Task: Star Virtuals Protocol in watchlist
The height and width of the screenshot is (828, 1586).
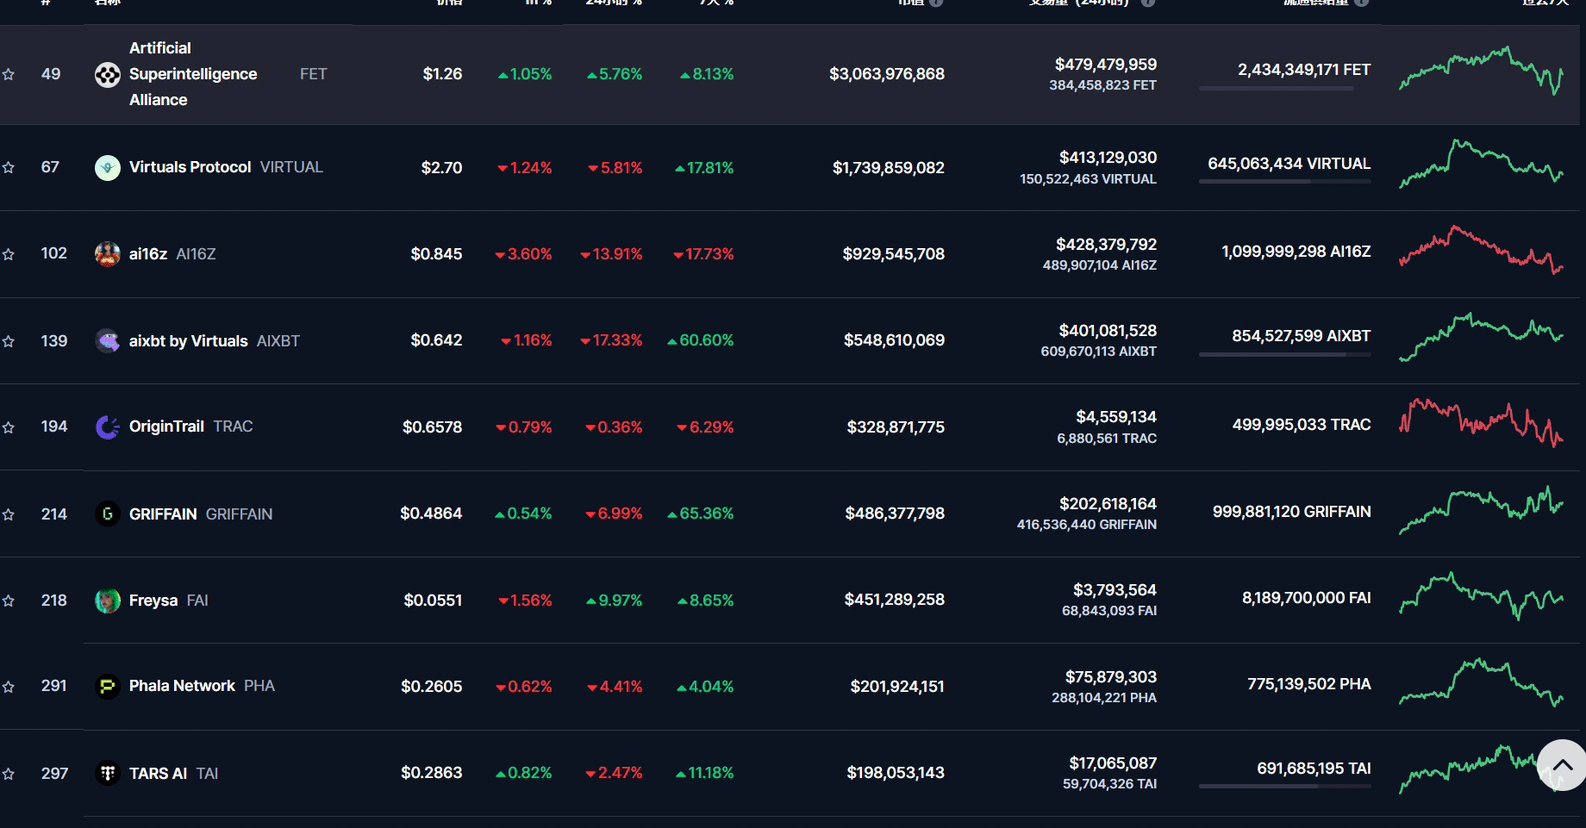Action: click(x=8, y=168)
